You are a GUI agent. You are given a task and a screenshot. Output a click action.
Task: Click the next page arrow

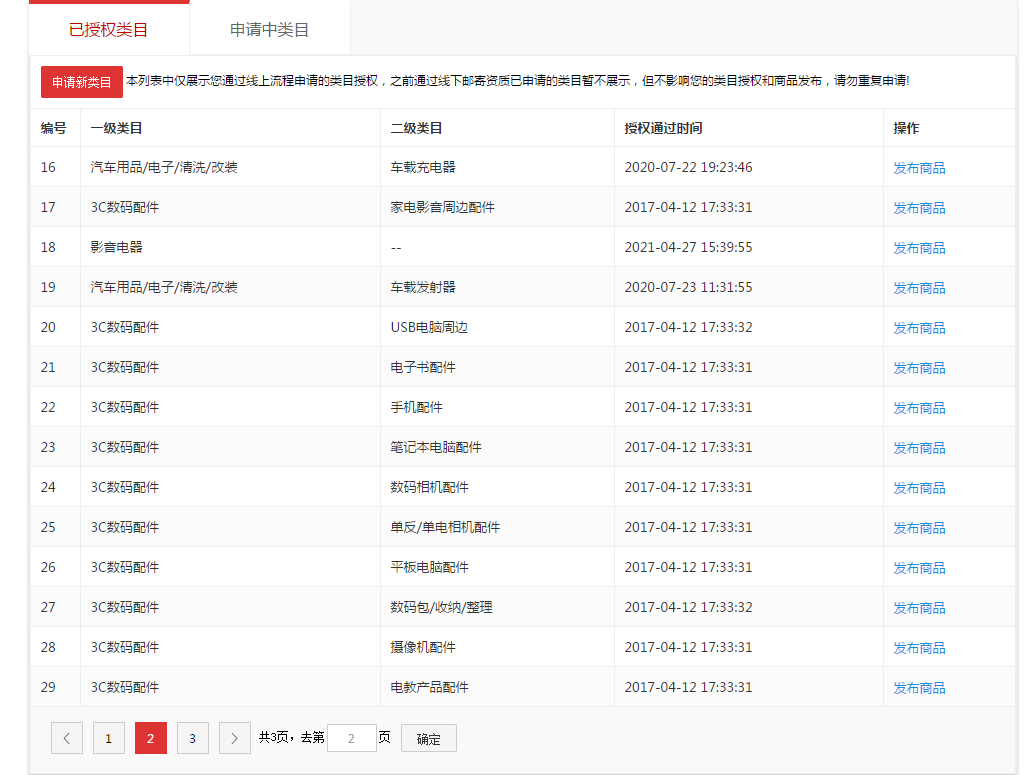pos(234,738)
